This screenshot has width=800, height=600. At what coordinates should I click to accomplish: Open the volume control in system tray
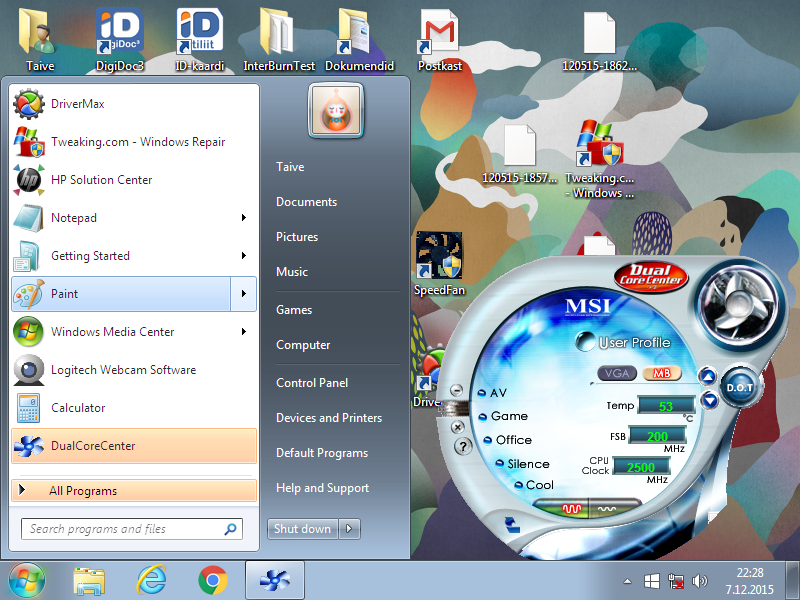coord(699,581)
